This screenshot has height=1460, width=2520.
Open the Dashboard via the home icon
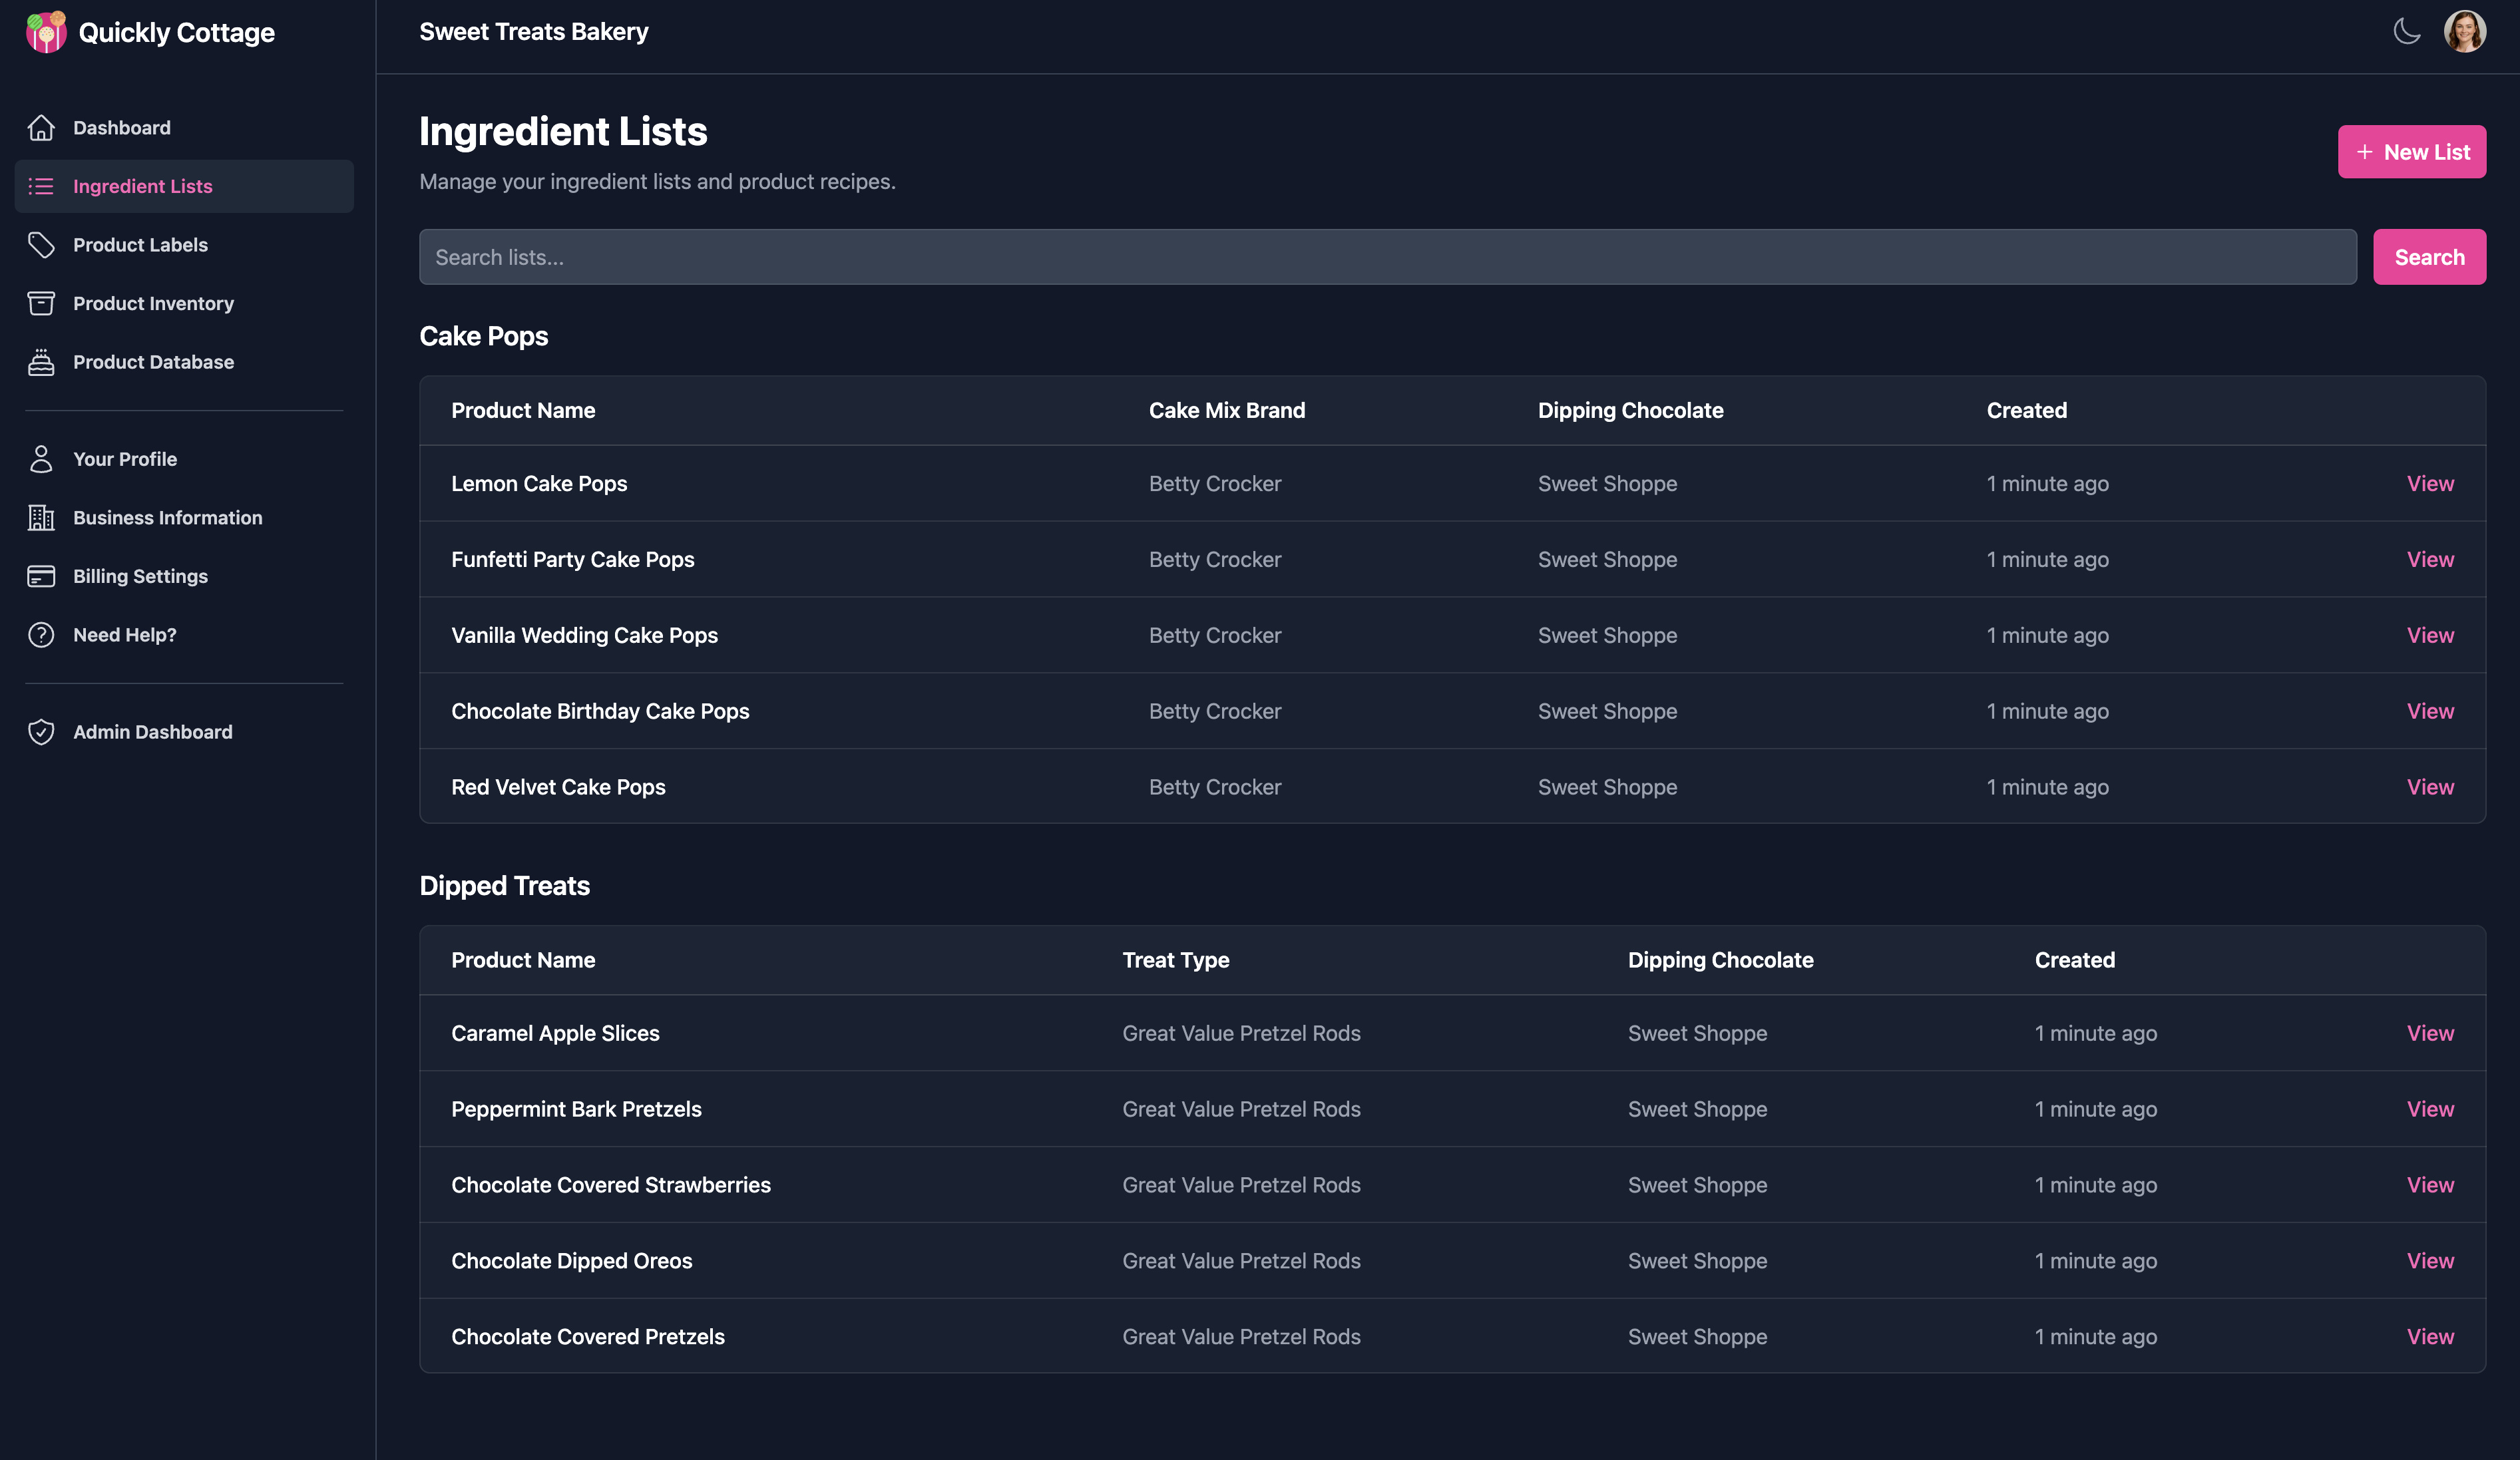point(41,127)
